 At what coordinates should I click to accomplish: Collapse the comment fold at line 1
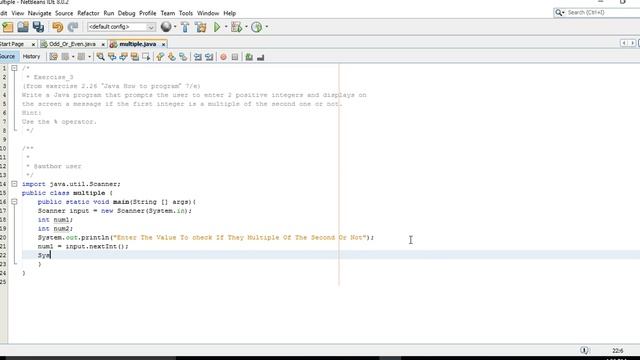pos(14,68)
